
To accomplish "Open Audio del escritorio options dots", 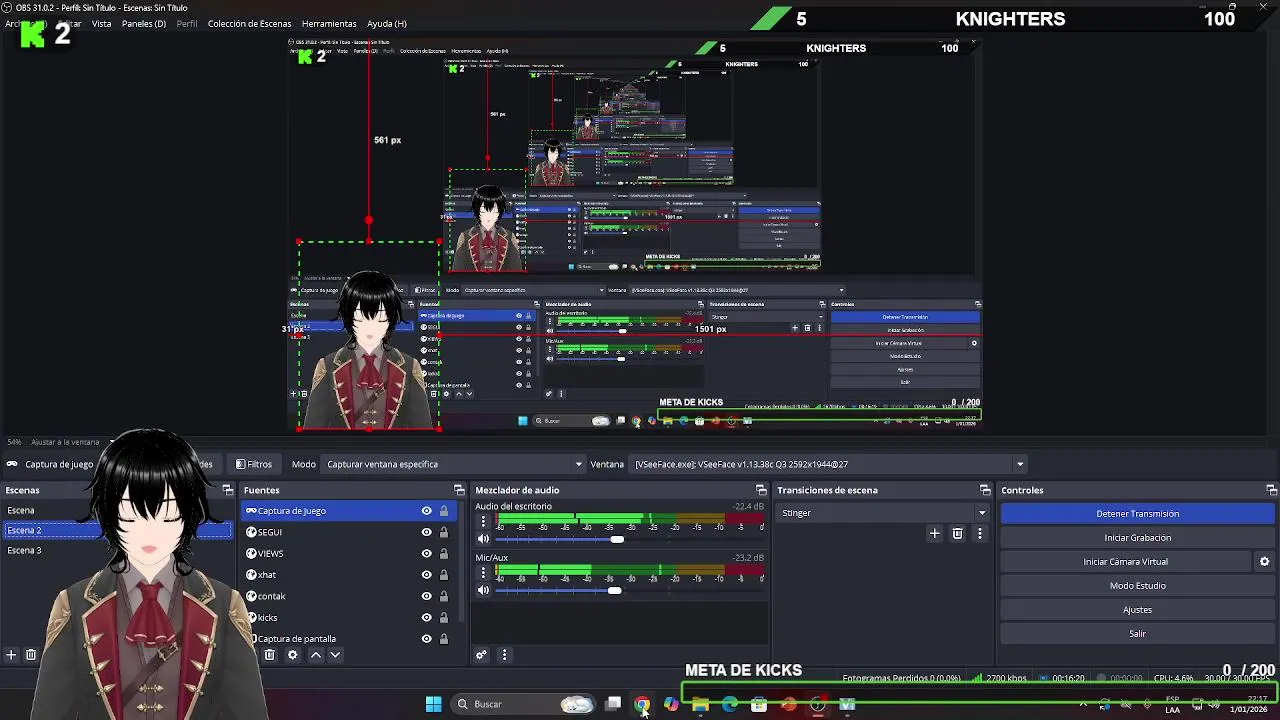I will pos(483,522).
